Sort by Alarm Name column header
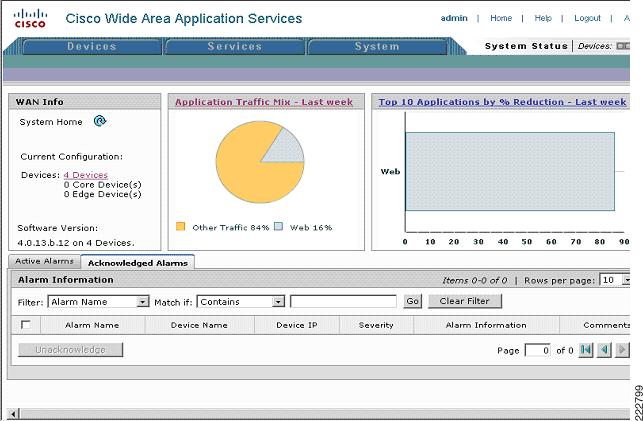The width and height of the screenshot is (643, 421). (x=92, y=325)
